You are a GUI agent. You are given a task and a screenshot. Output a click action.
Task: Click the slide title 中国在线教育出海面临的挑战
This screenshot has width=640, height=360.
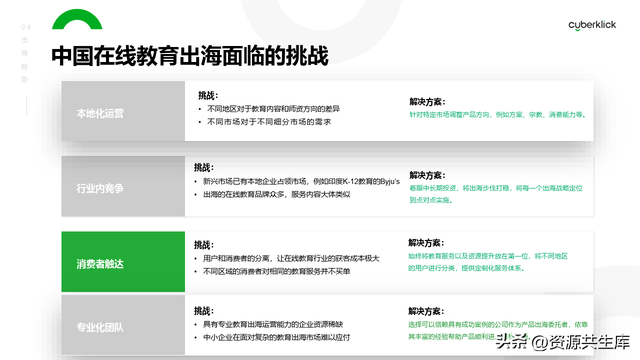[190, 56]
